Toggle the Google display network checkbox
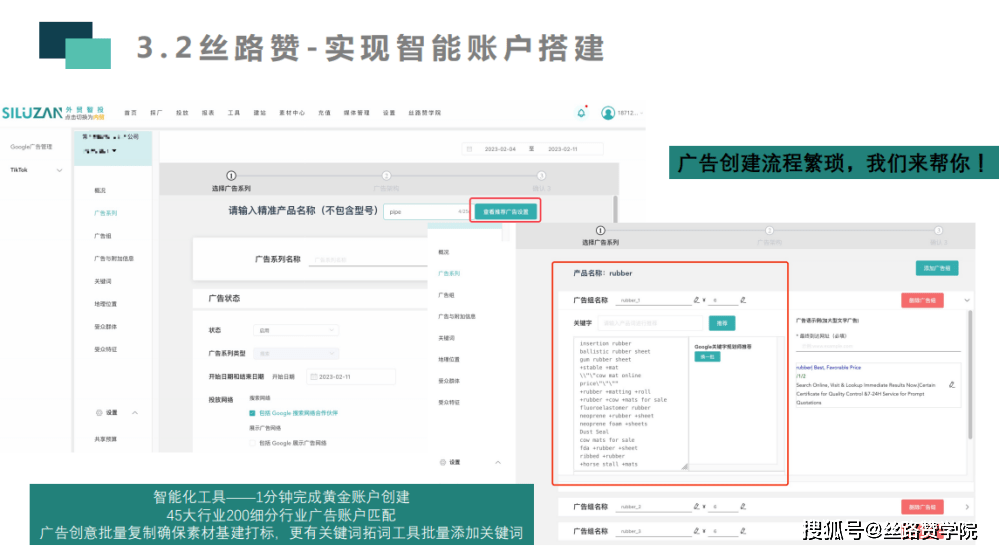999x552 pixels. coord(253,442)
